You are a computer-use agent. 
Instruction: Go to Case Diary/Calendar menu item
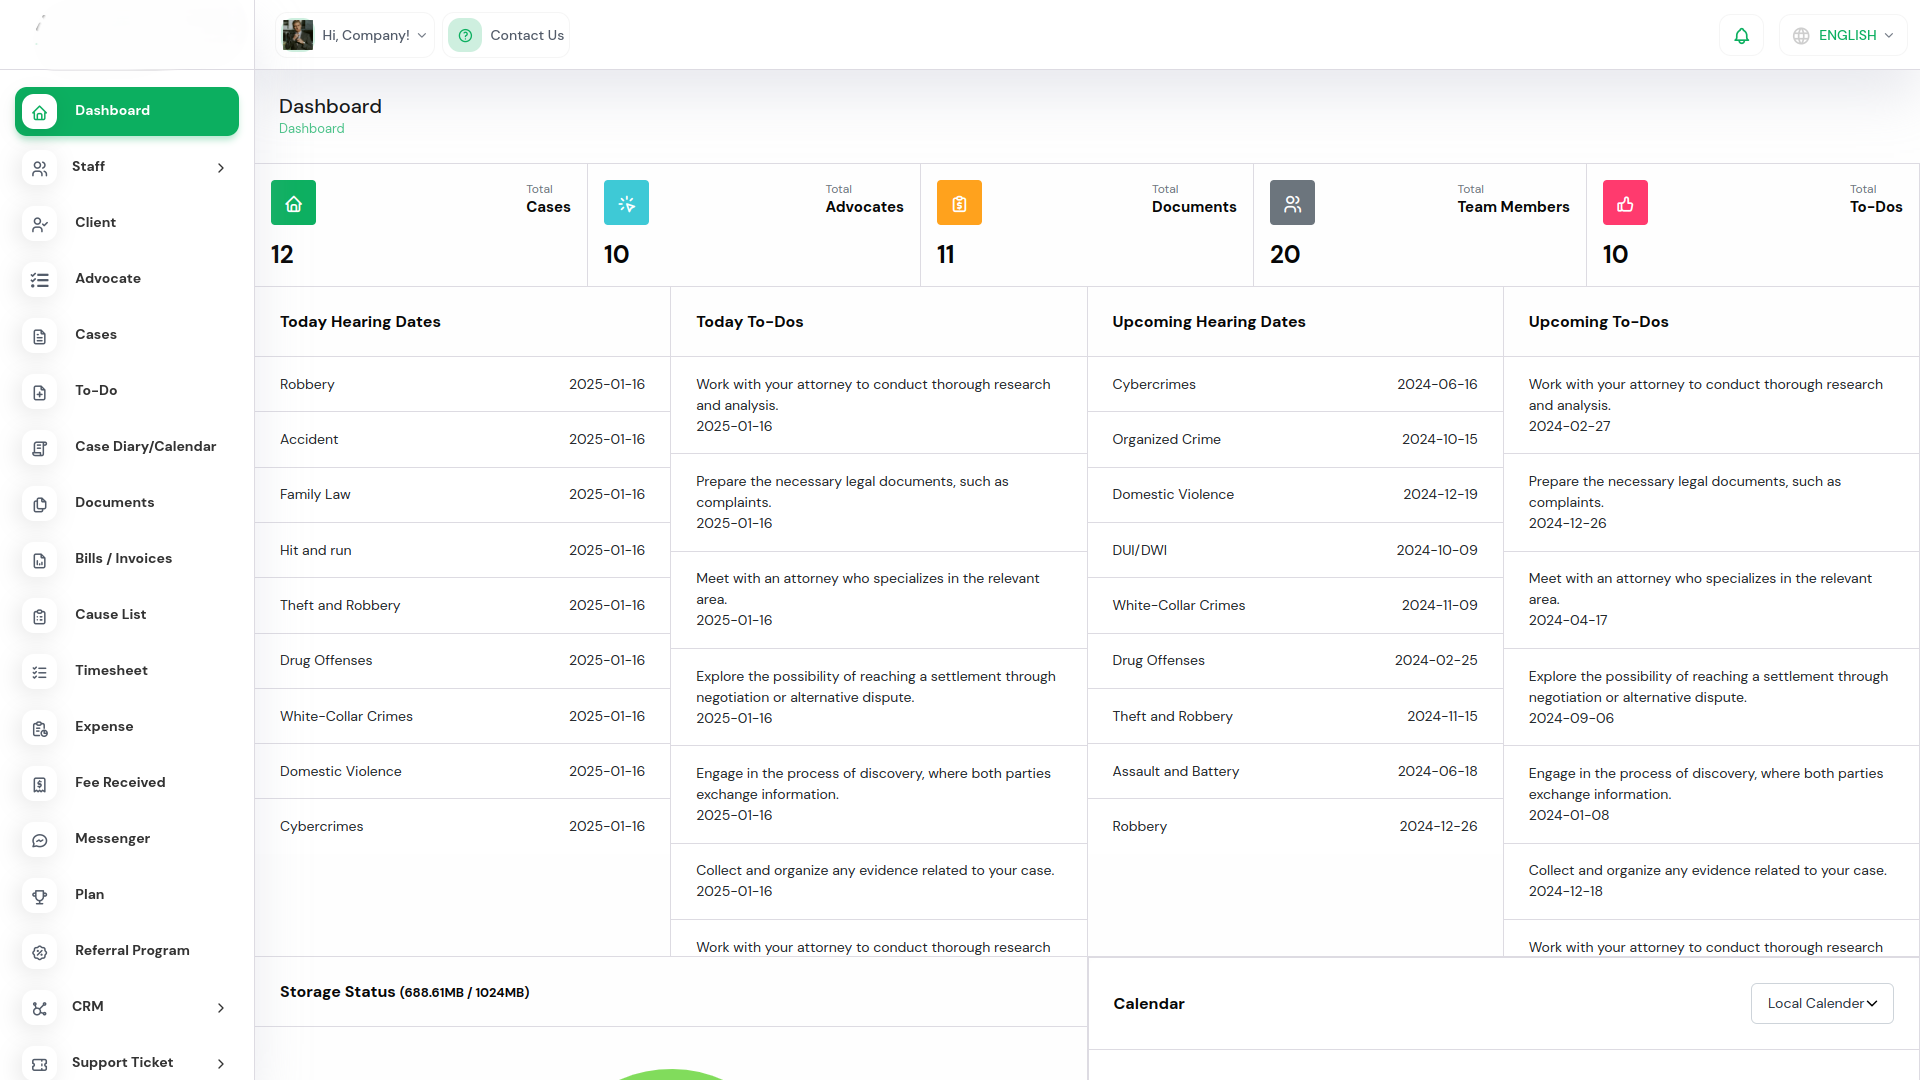pyautogui.click(x=145, y=447)
